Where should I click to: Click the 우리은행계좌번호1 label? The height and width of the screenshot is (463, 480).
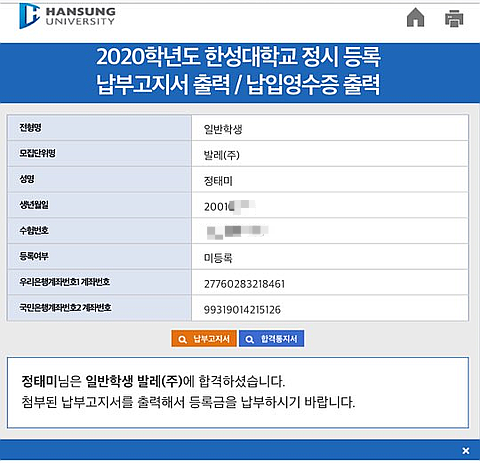65,282
